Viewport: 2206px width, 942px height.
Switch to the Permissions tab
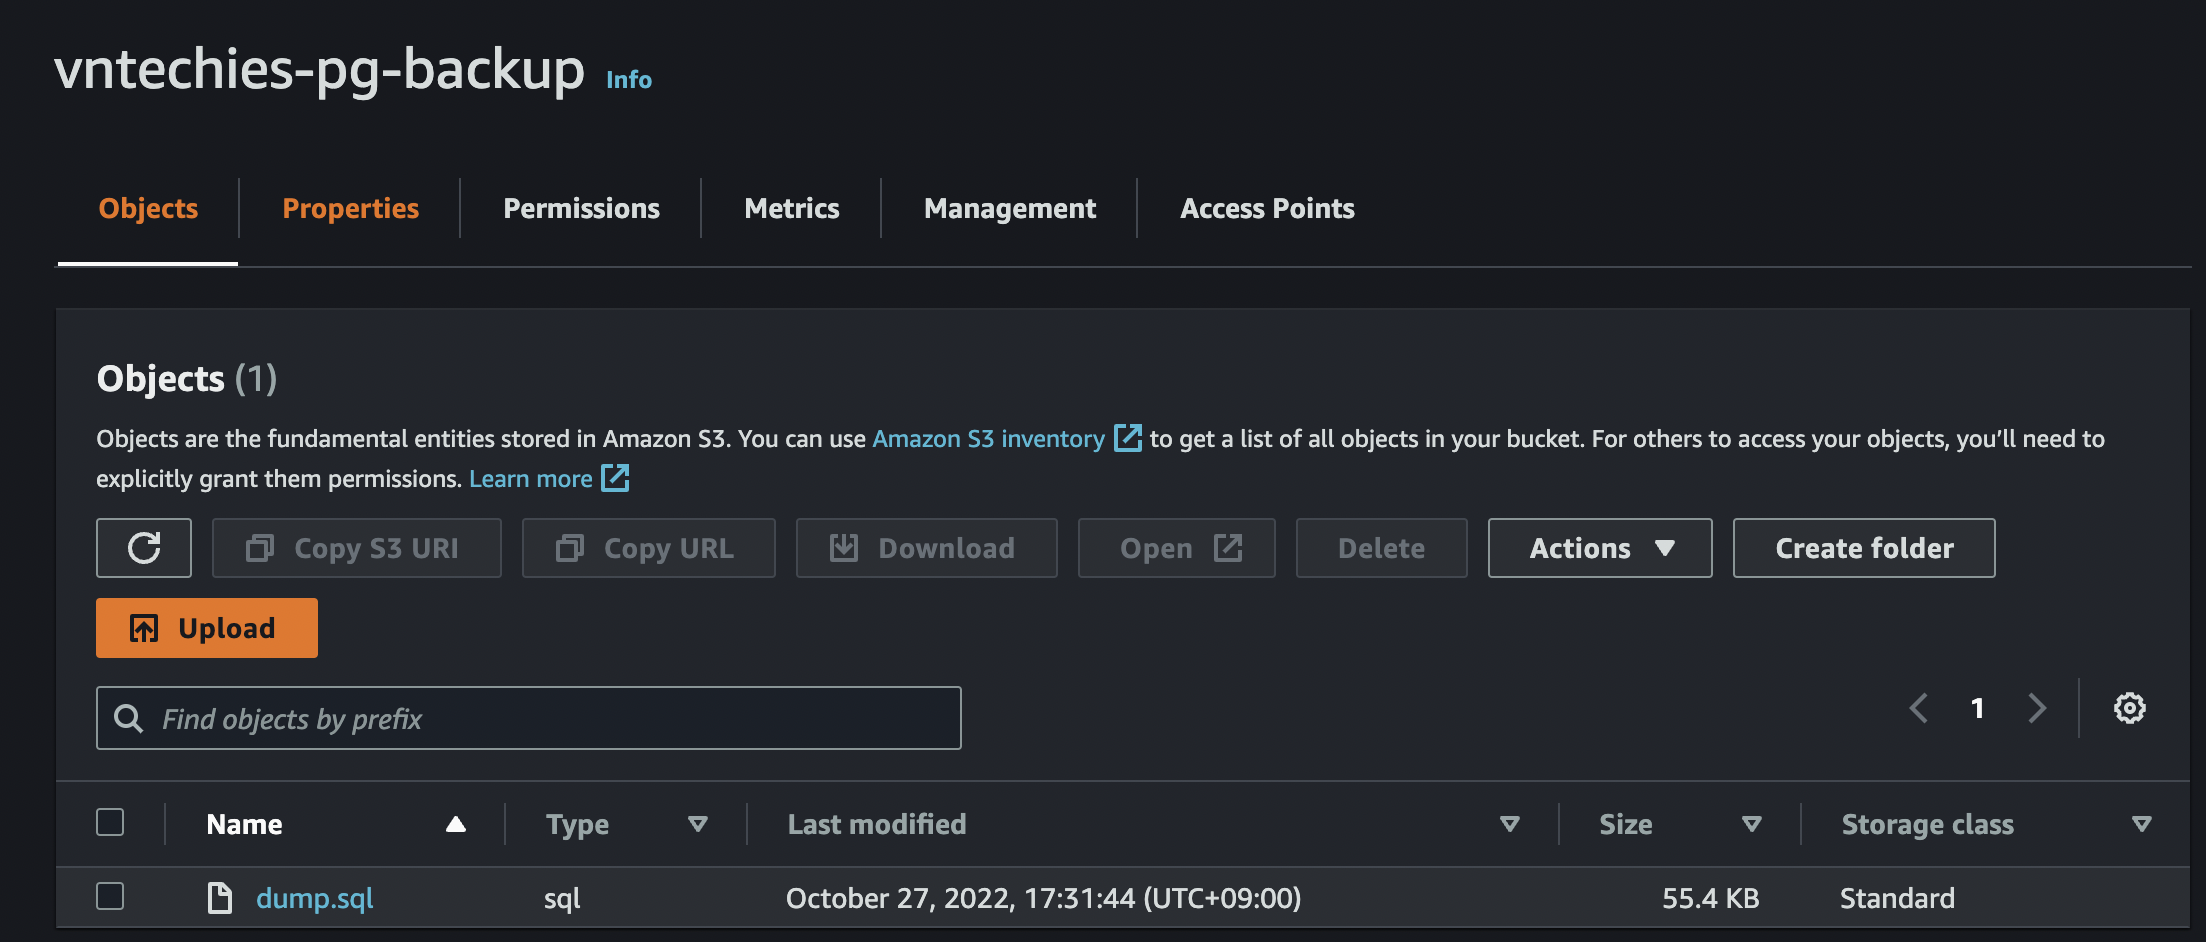pos(581,208)
